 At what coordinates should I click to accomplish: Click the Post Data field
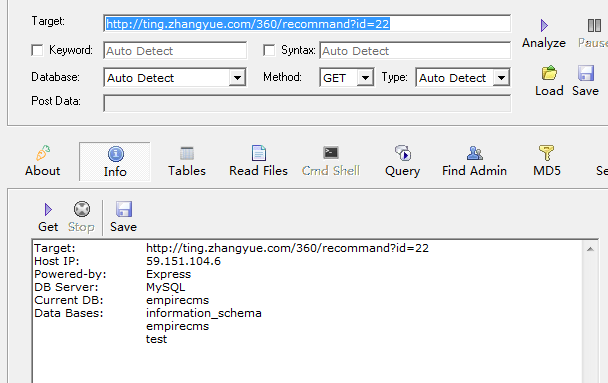coord(307,104)
